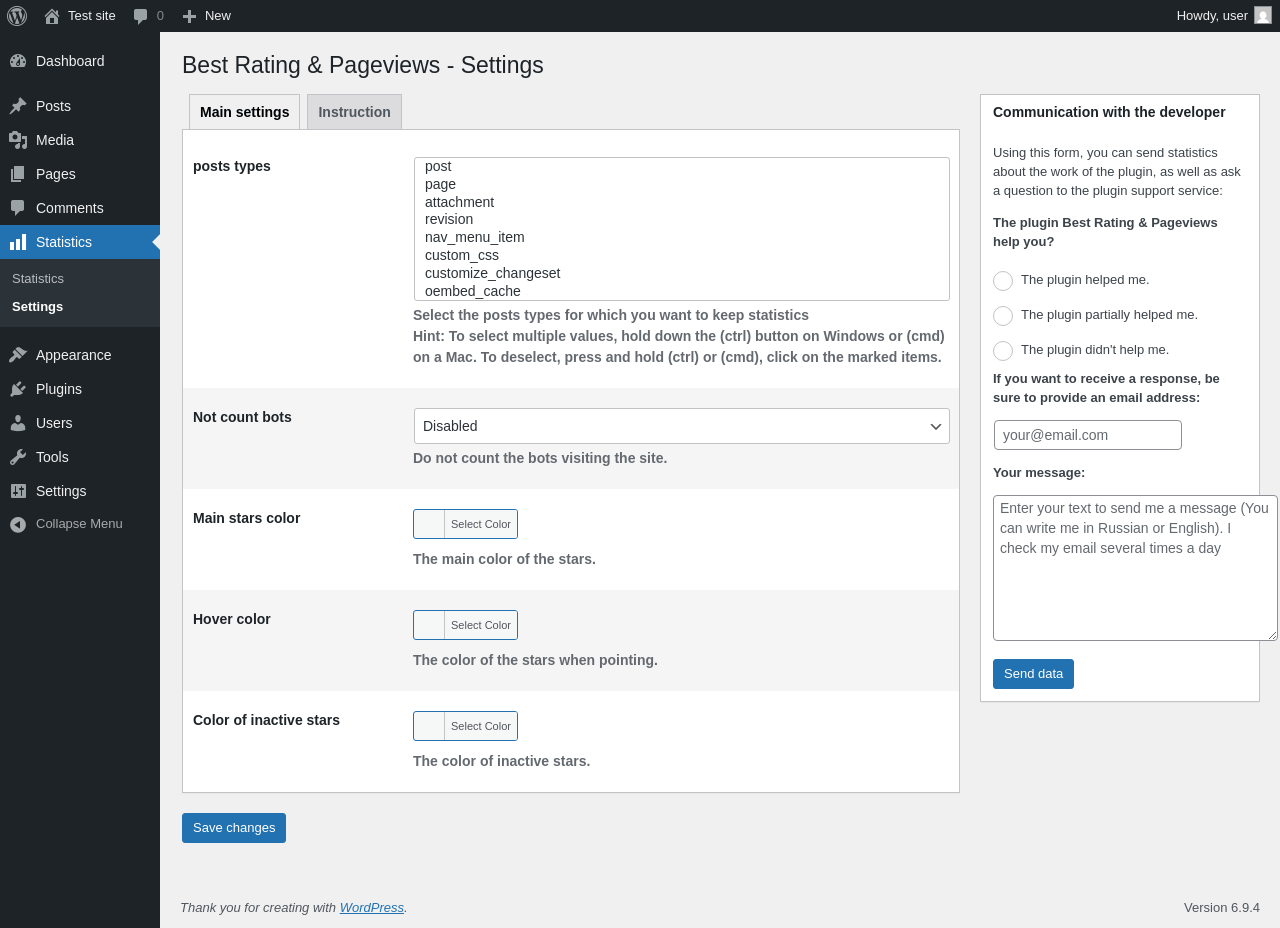Open the Tools wrench icon

pyautogui.click(x=18, y=457)
